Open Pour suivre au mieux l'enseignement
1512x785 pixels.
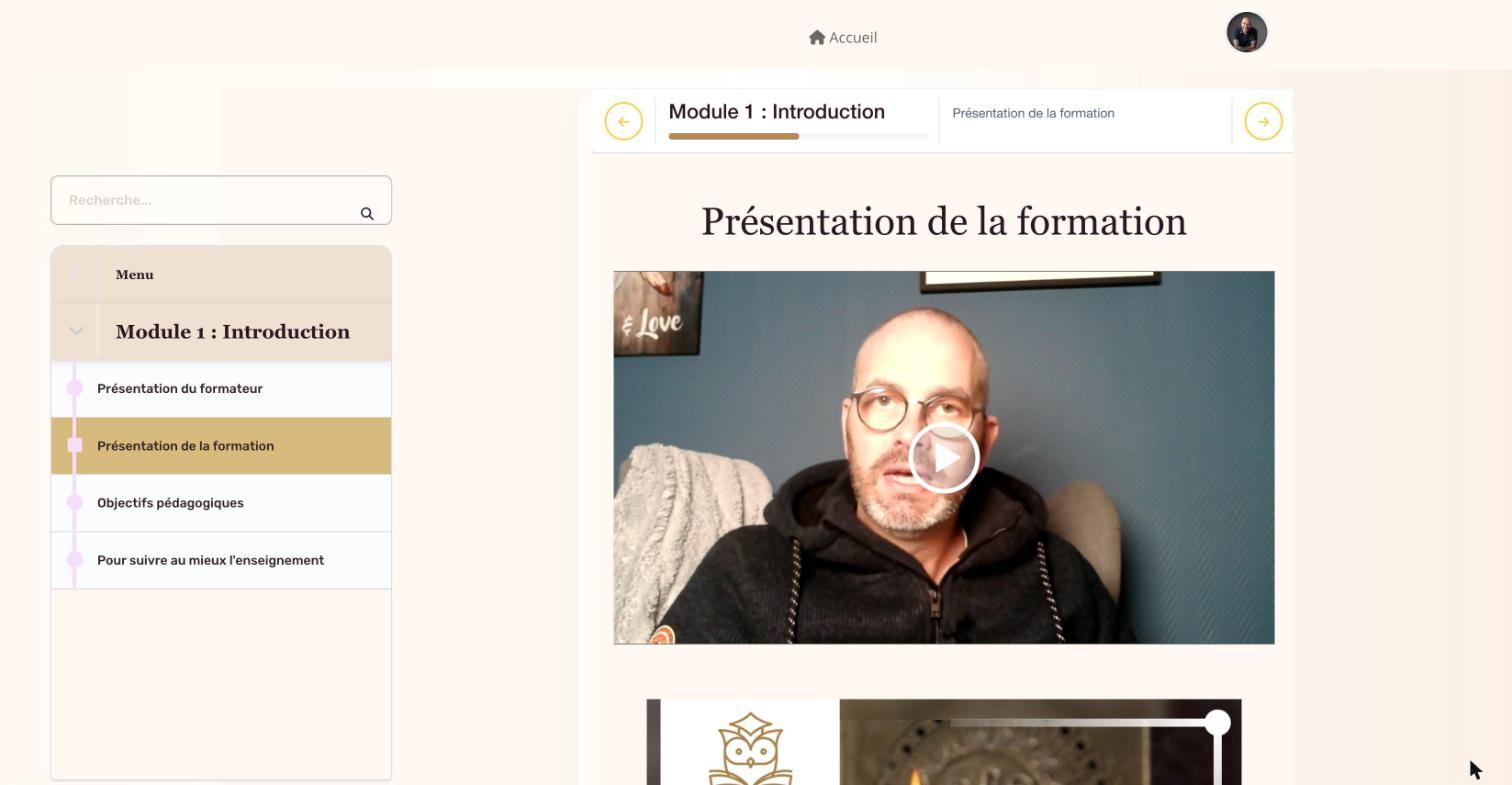221,560
